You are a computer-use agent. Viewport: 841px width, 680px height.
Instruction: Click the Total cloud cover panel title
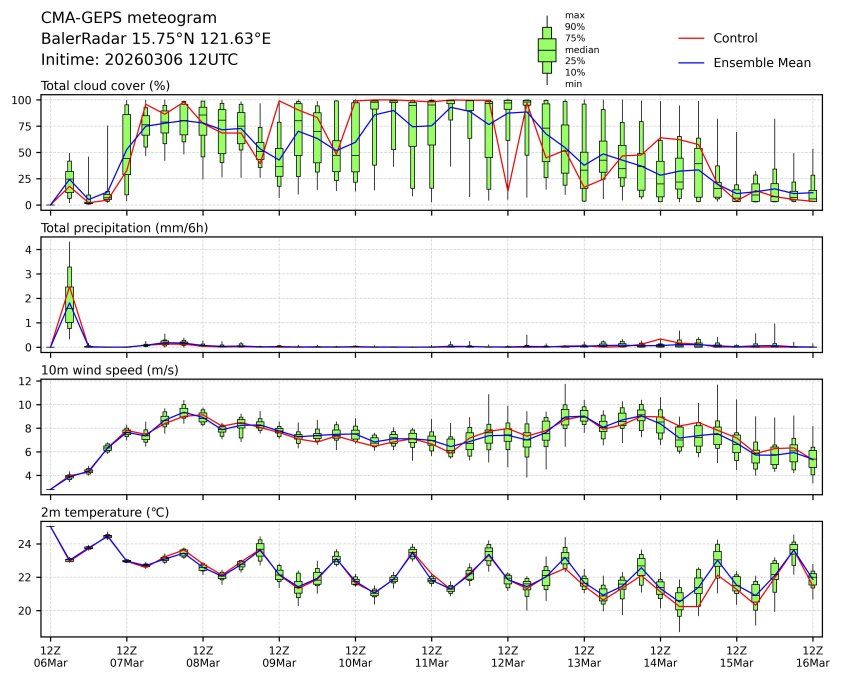[105, 86]
